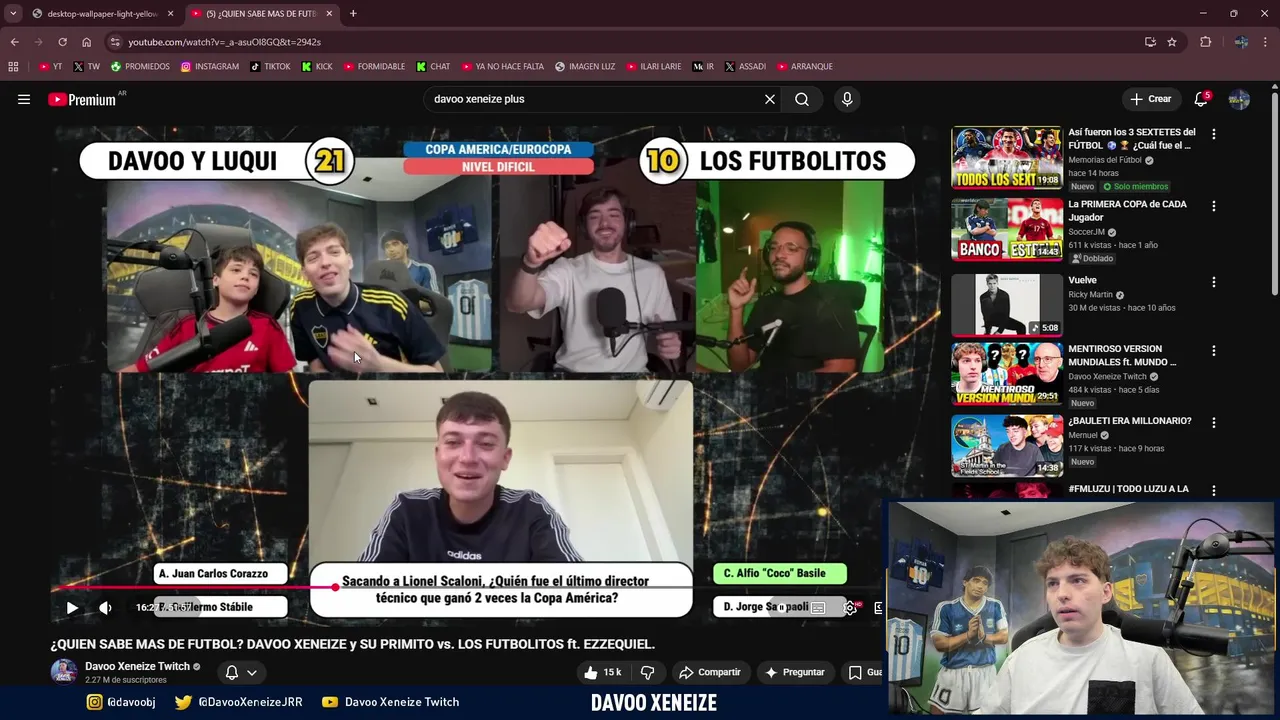Open a new browser tab

click(353, 14)
